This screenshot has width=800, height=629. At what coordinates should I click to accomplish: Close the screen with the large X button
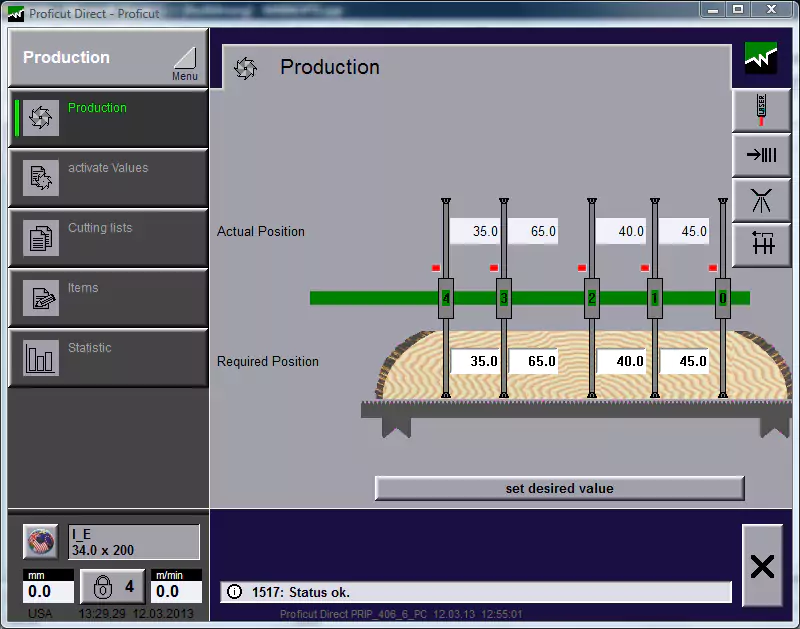tap(762, 566)
